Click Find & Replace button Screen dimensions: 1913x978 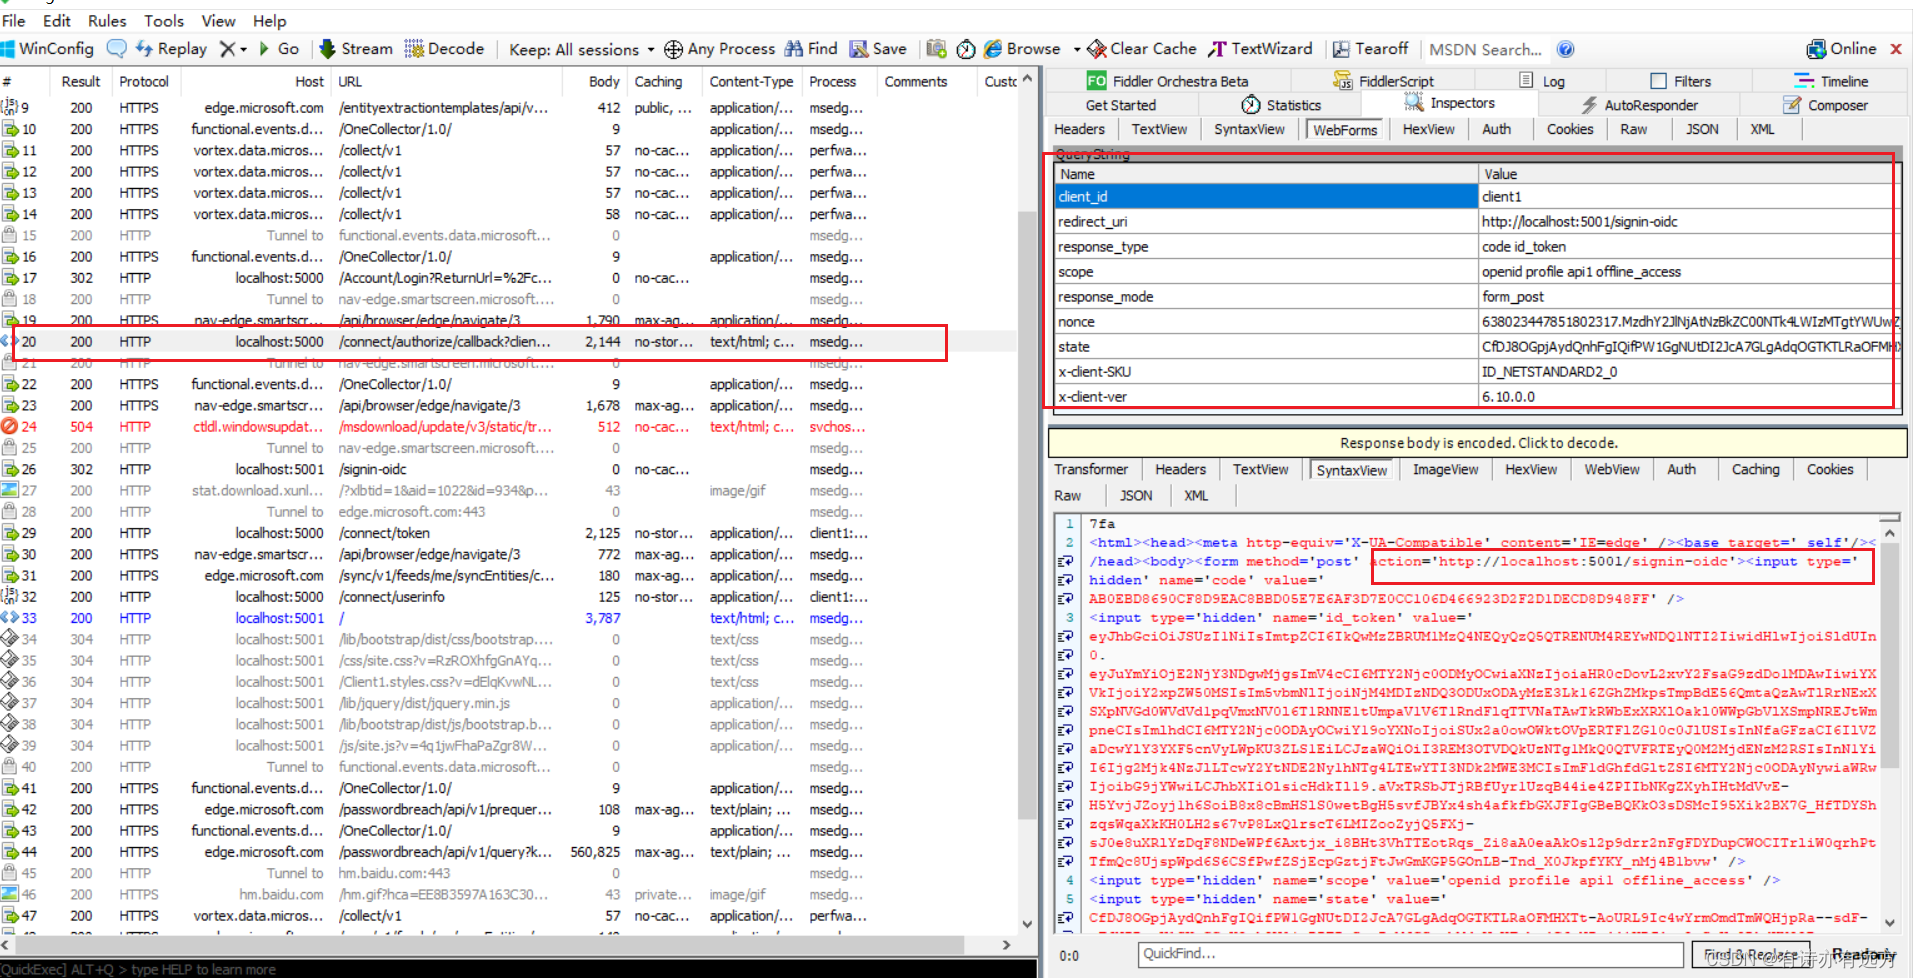pyautogui.click(x=1750, y=955)
